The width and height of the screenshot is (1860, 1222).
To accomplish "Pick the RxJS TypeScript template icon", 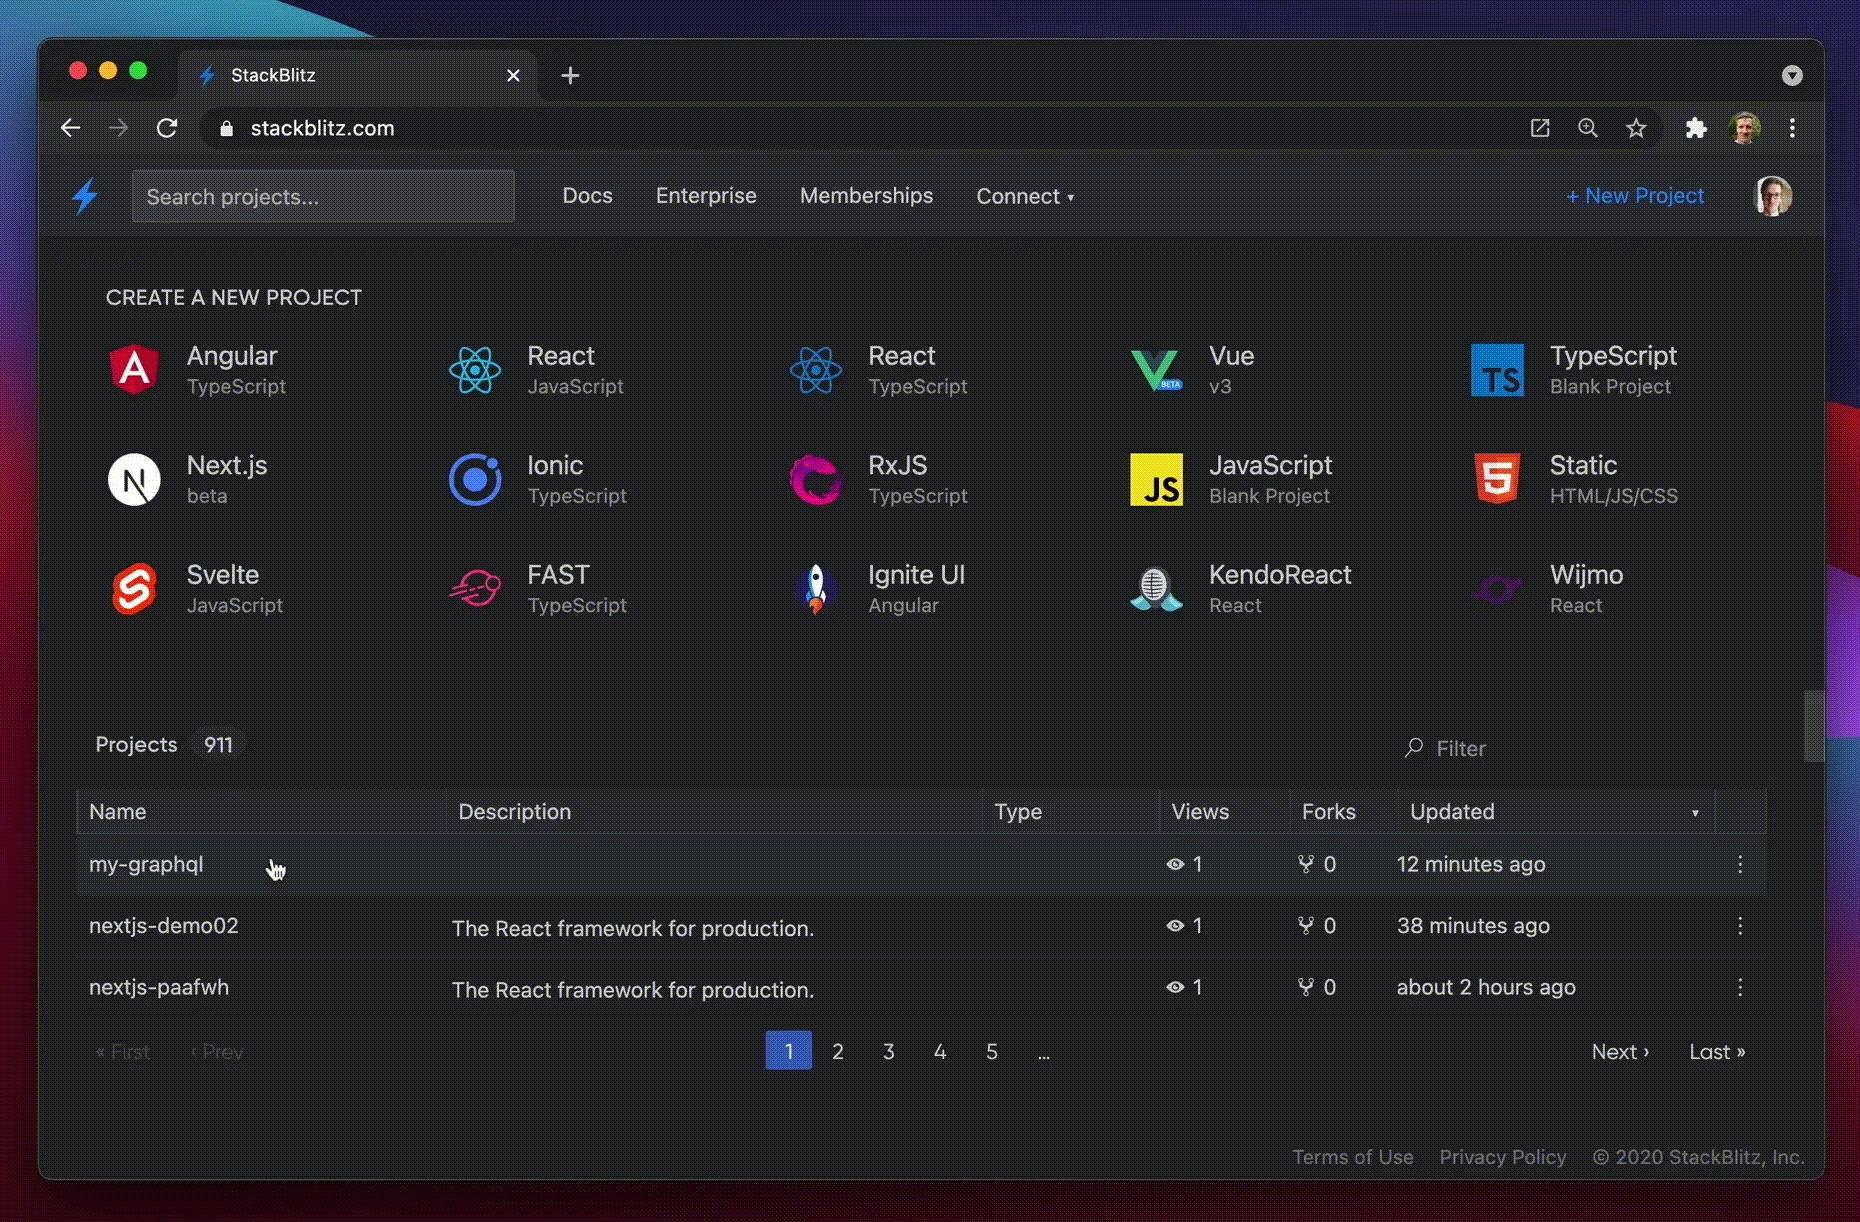I will tap(815, 480).
